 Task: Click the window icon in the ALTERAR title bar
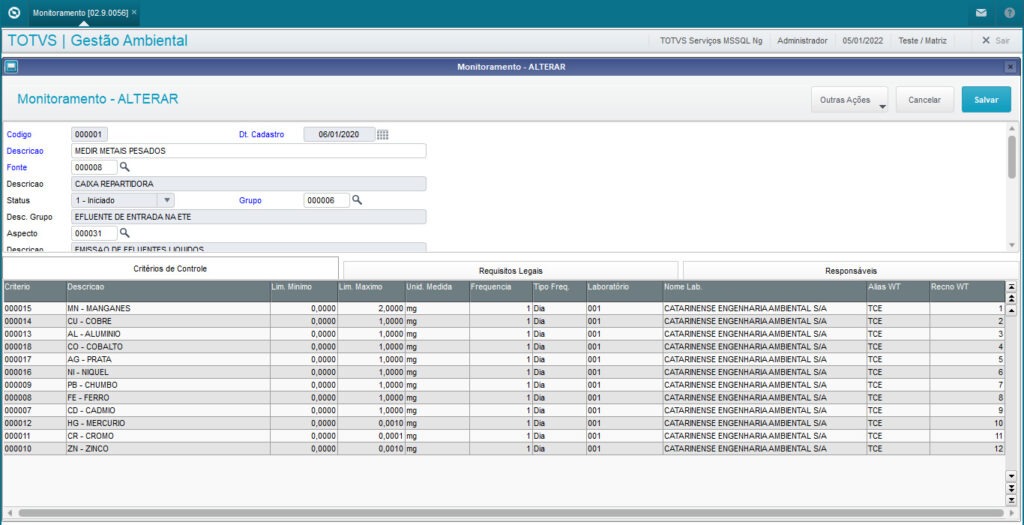tap(12, 67)
